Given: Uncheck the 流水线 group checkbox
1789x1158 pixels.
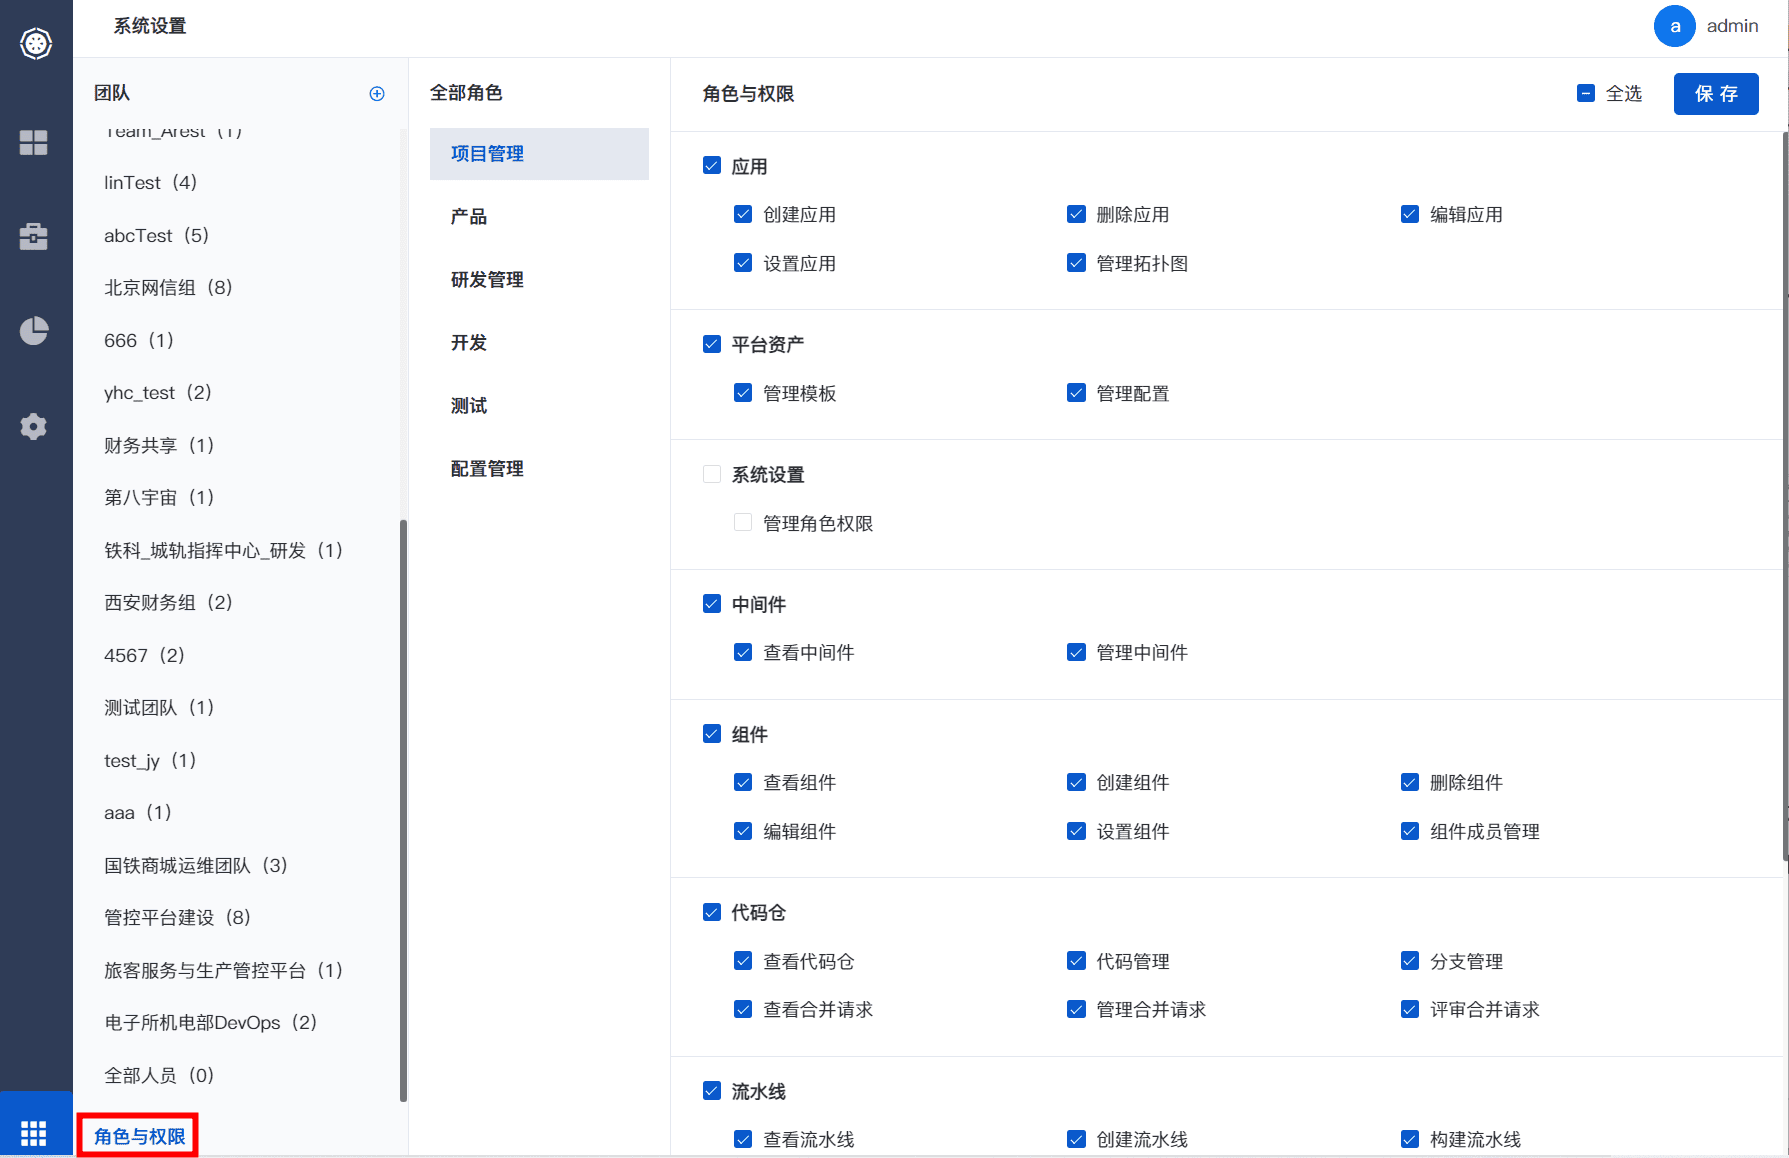Looking at the screenshot, I should click(712, 1091).
